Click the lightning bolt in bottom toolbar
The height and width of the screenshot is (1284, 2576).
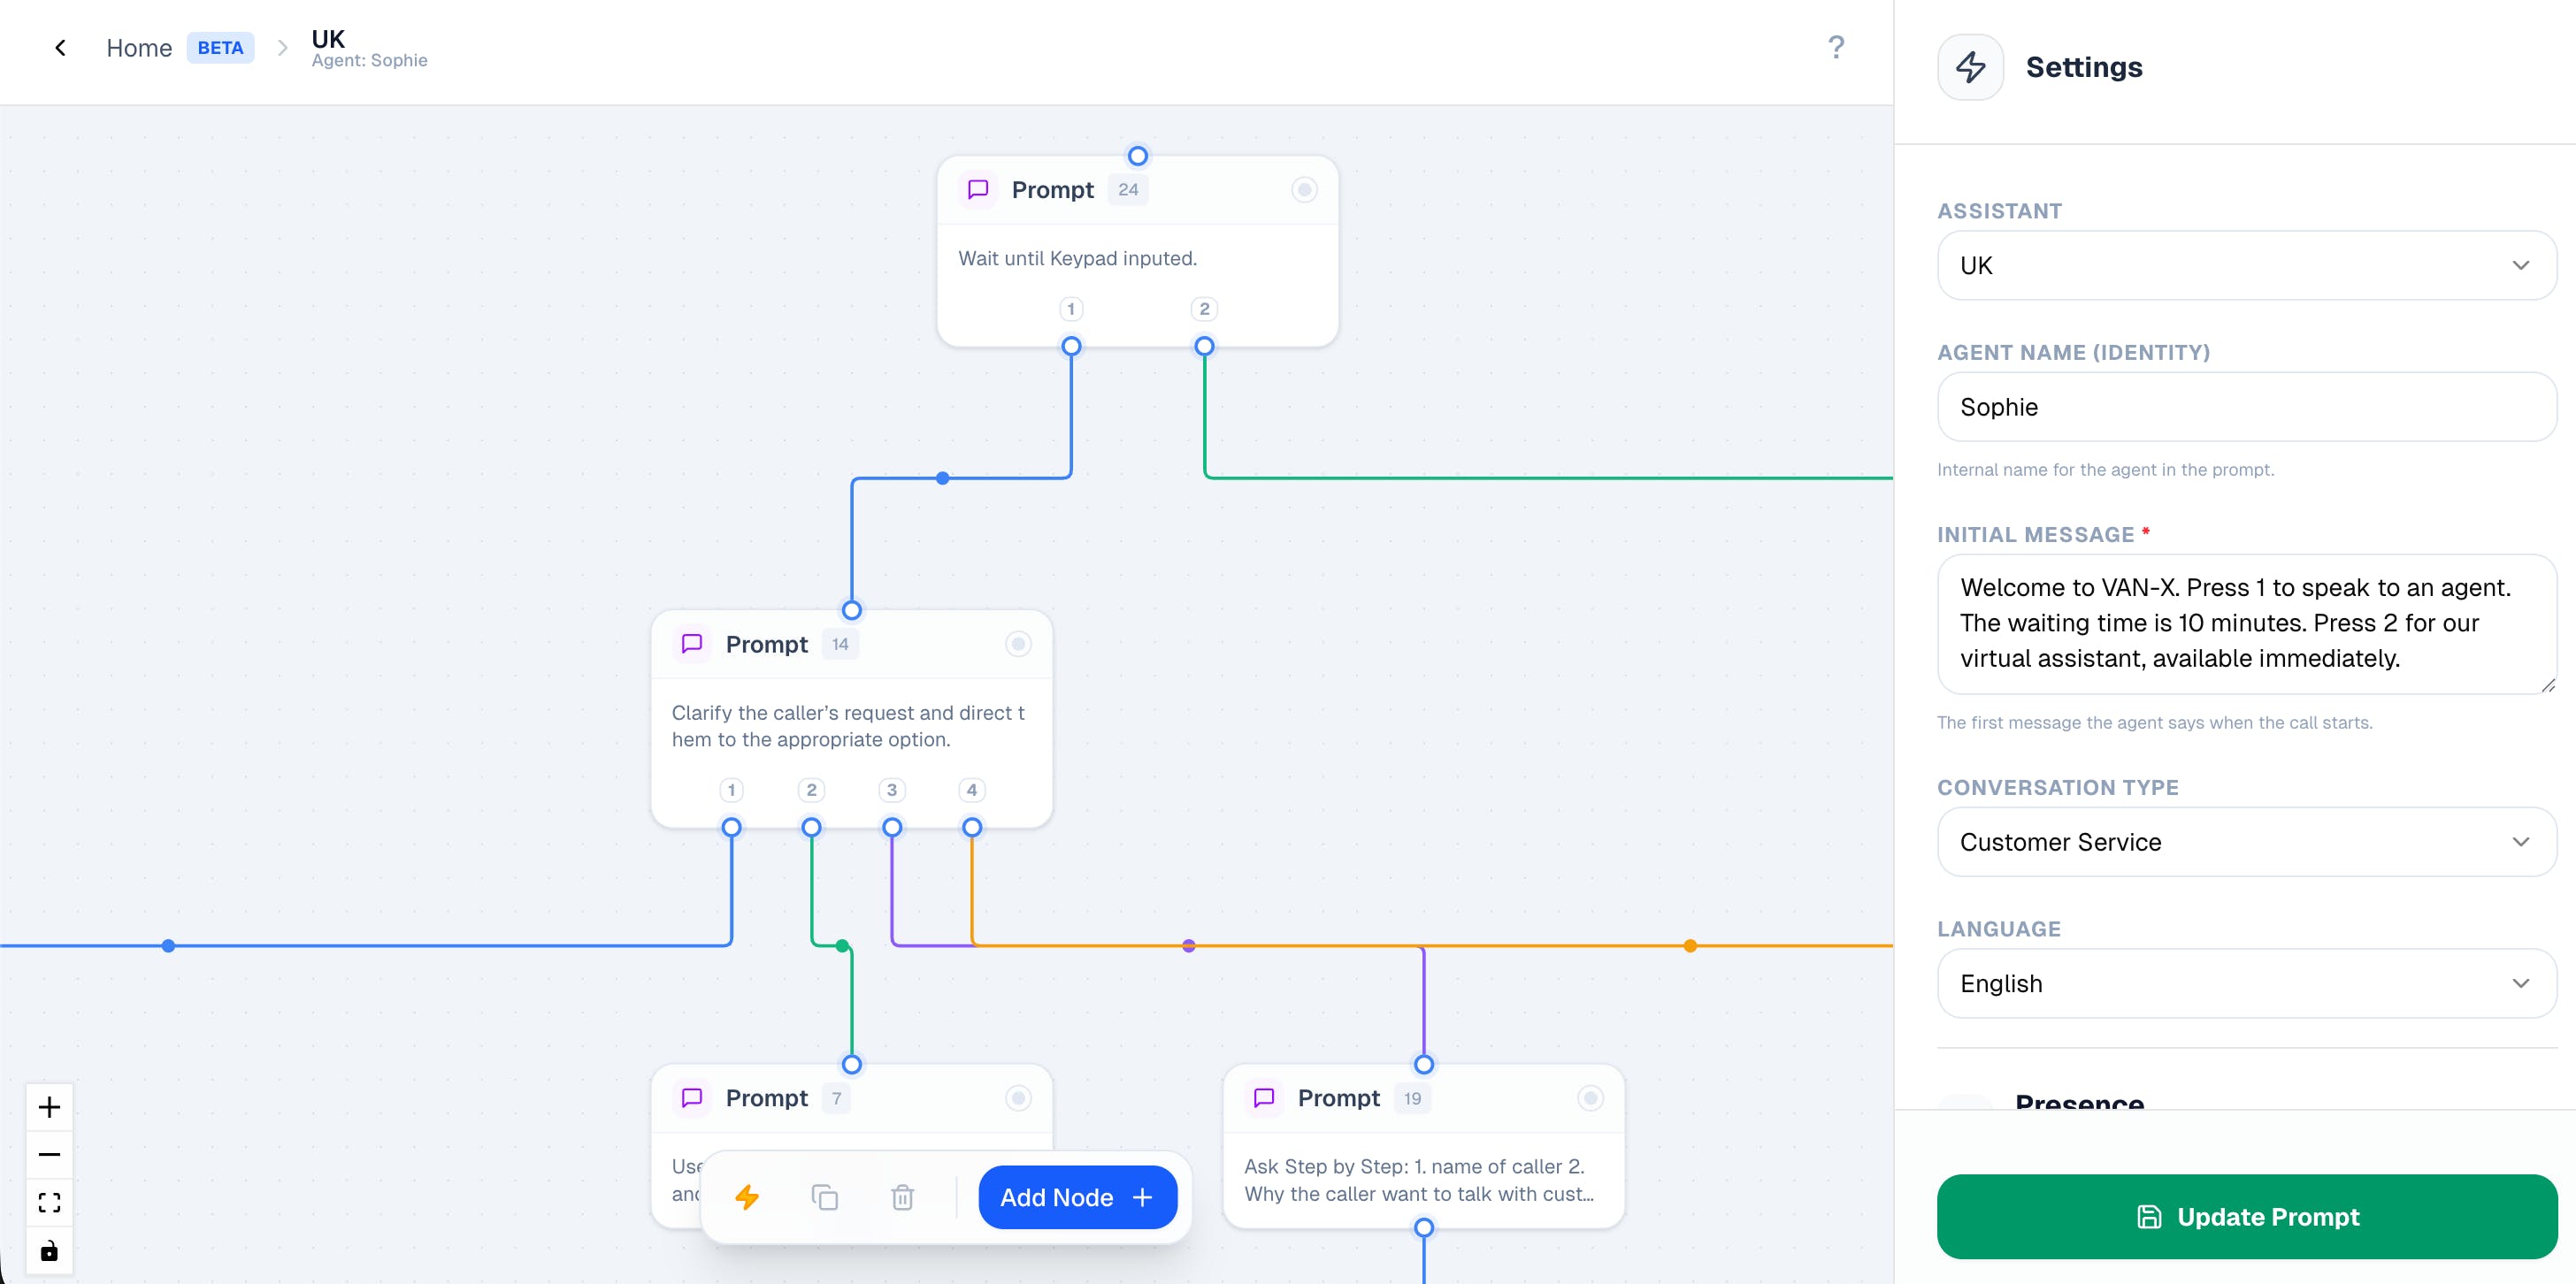coord(747,1197)
